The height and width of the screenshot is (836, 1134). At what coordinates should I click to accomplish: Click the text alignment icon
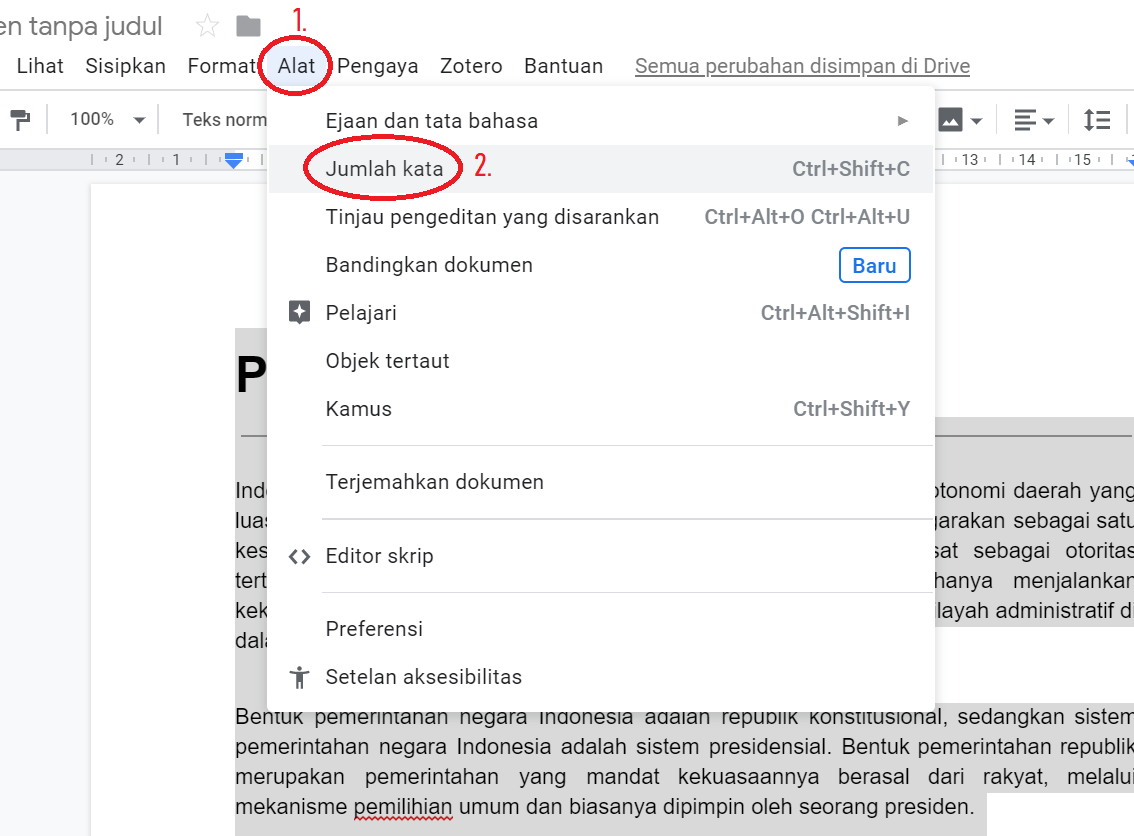point(1025,121)
